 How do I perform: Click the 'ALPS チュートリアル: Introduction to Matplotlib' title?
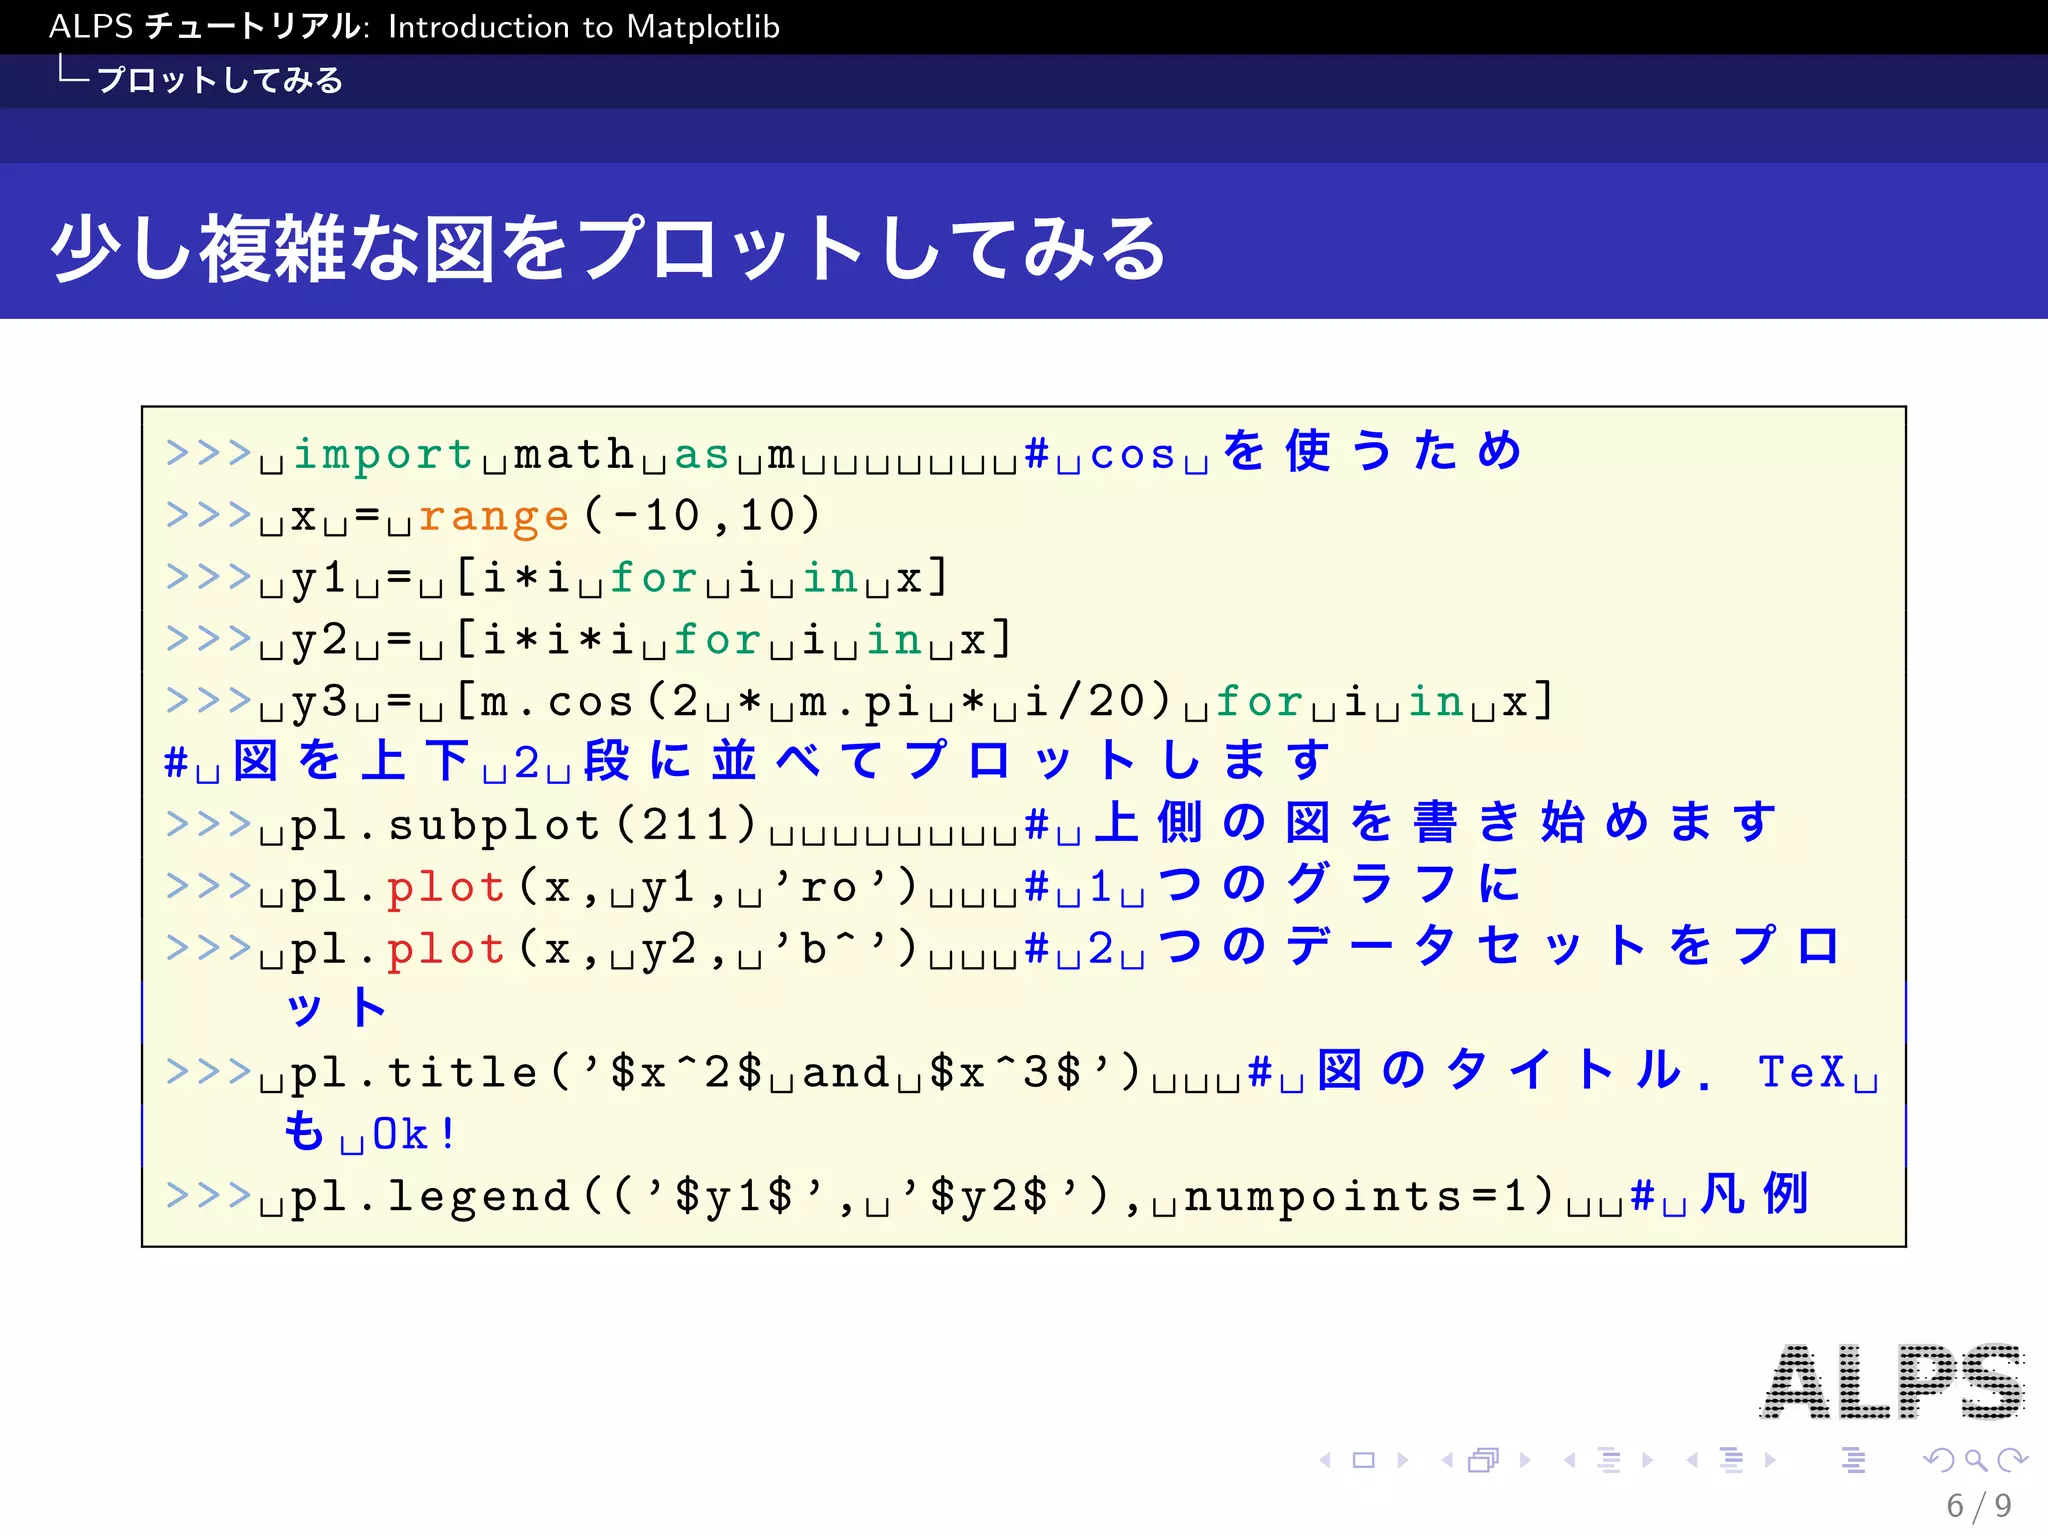click(414, 26)
